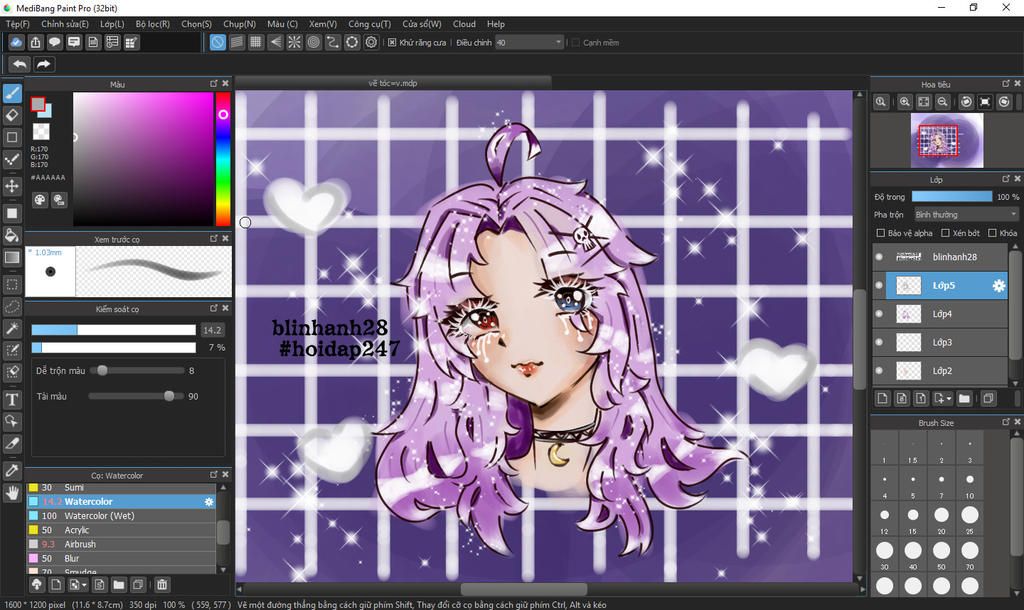Hide the Lớp5 layer
This screenshot has width=1024, height=610.
tap(879, 285)
